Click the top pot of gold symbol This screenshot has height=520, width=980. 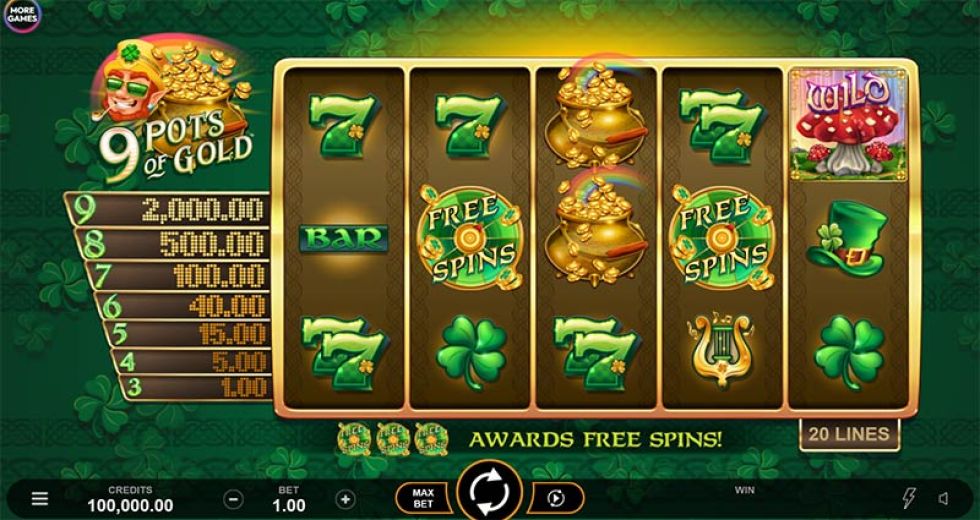pos(594,116)
